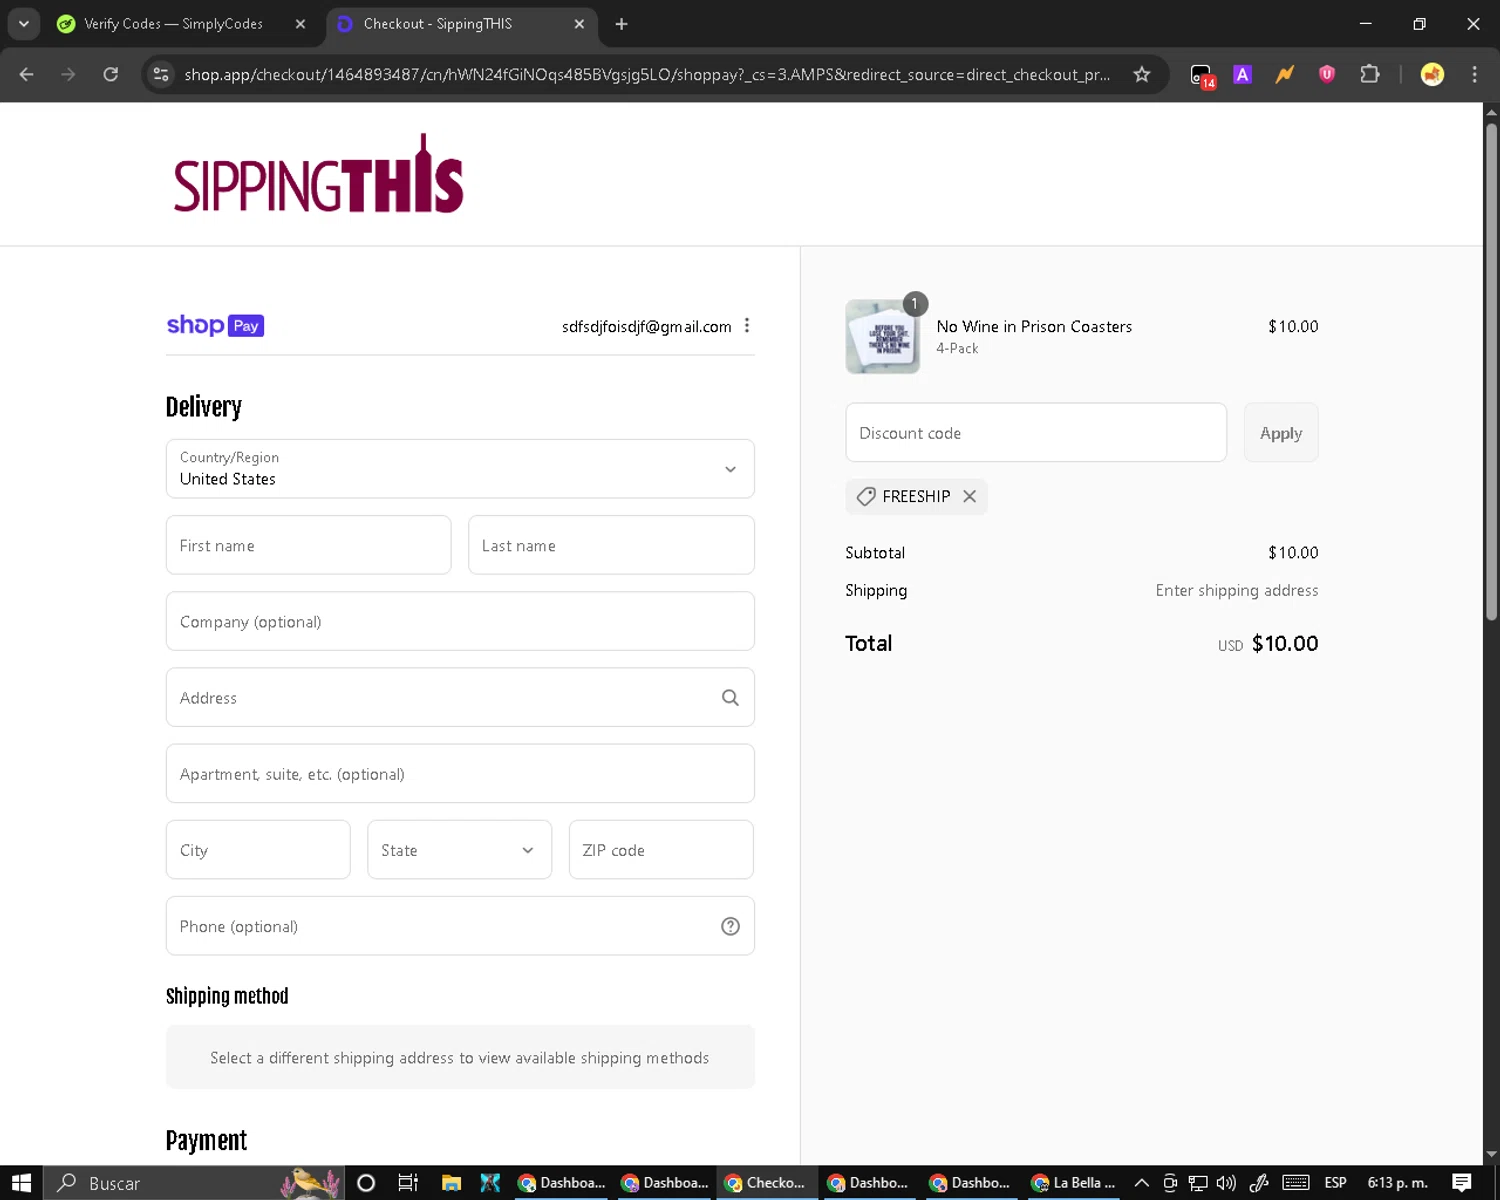Open the Chrome three-dot menu

(x=1474, y=74)
